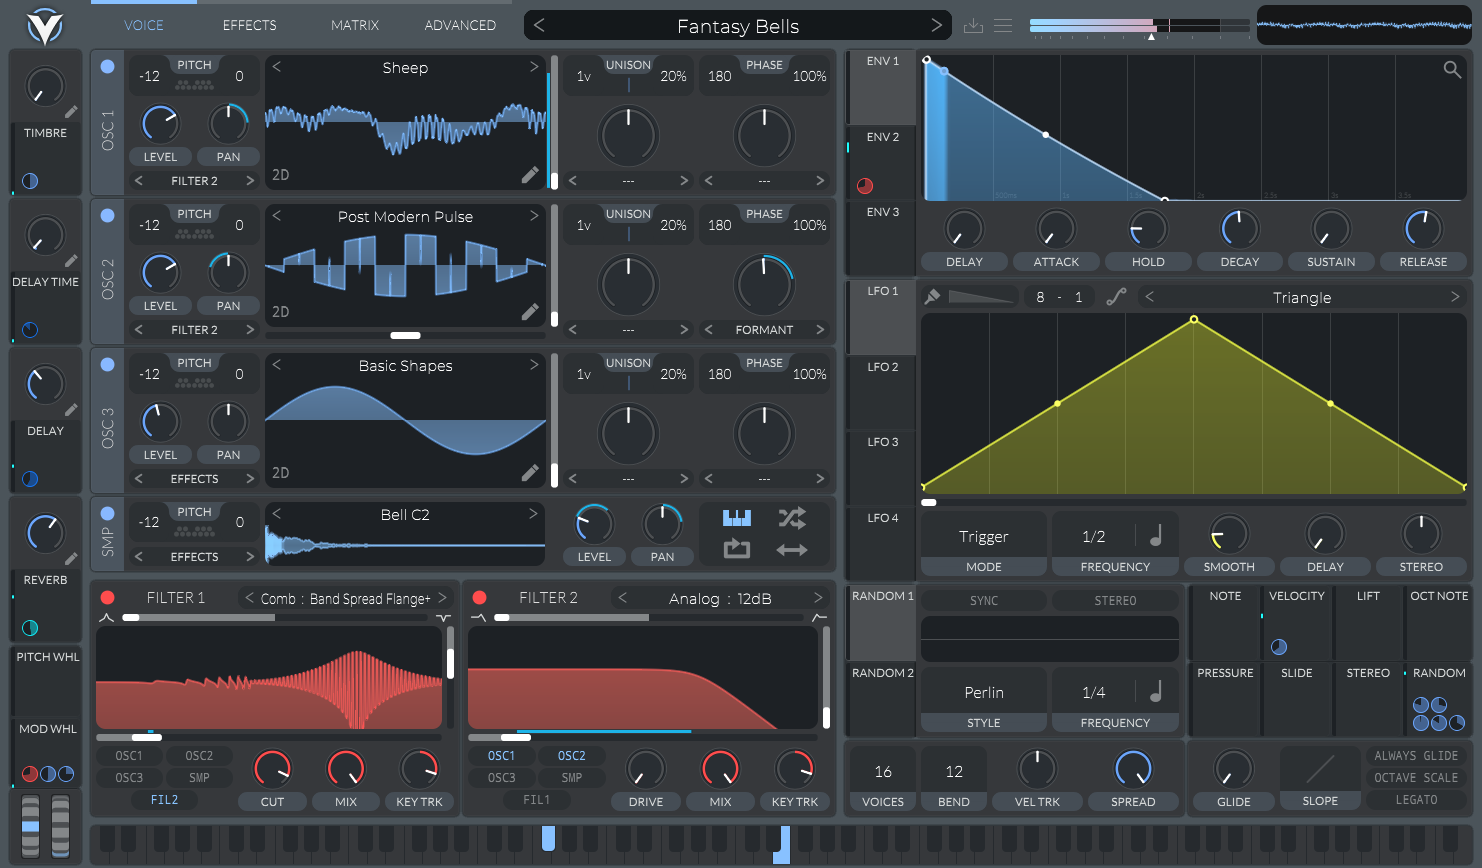1482x868 pixels.
Task: Switch to next Filter 2 type after Analog 12dB
Action: (x=818, y=598)
